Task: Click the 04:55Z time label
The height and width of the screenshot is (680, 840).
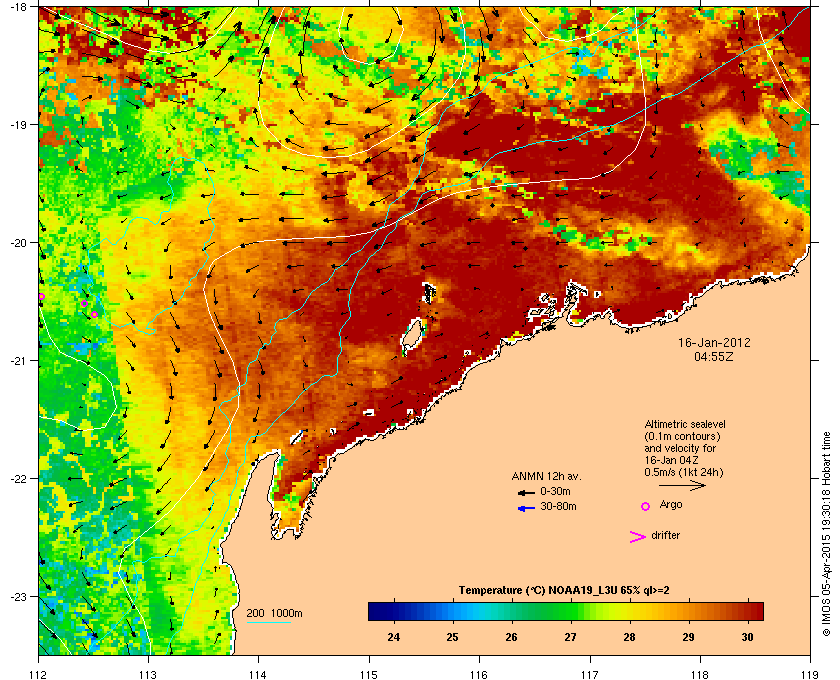Action: (x=714, y=356)
